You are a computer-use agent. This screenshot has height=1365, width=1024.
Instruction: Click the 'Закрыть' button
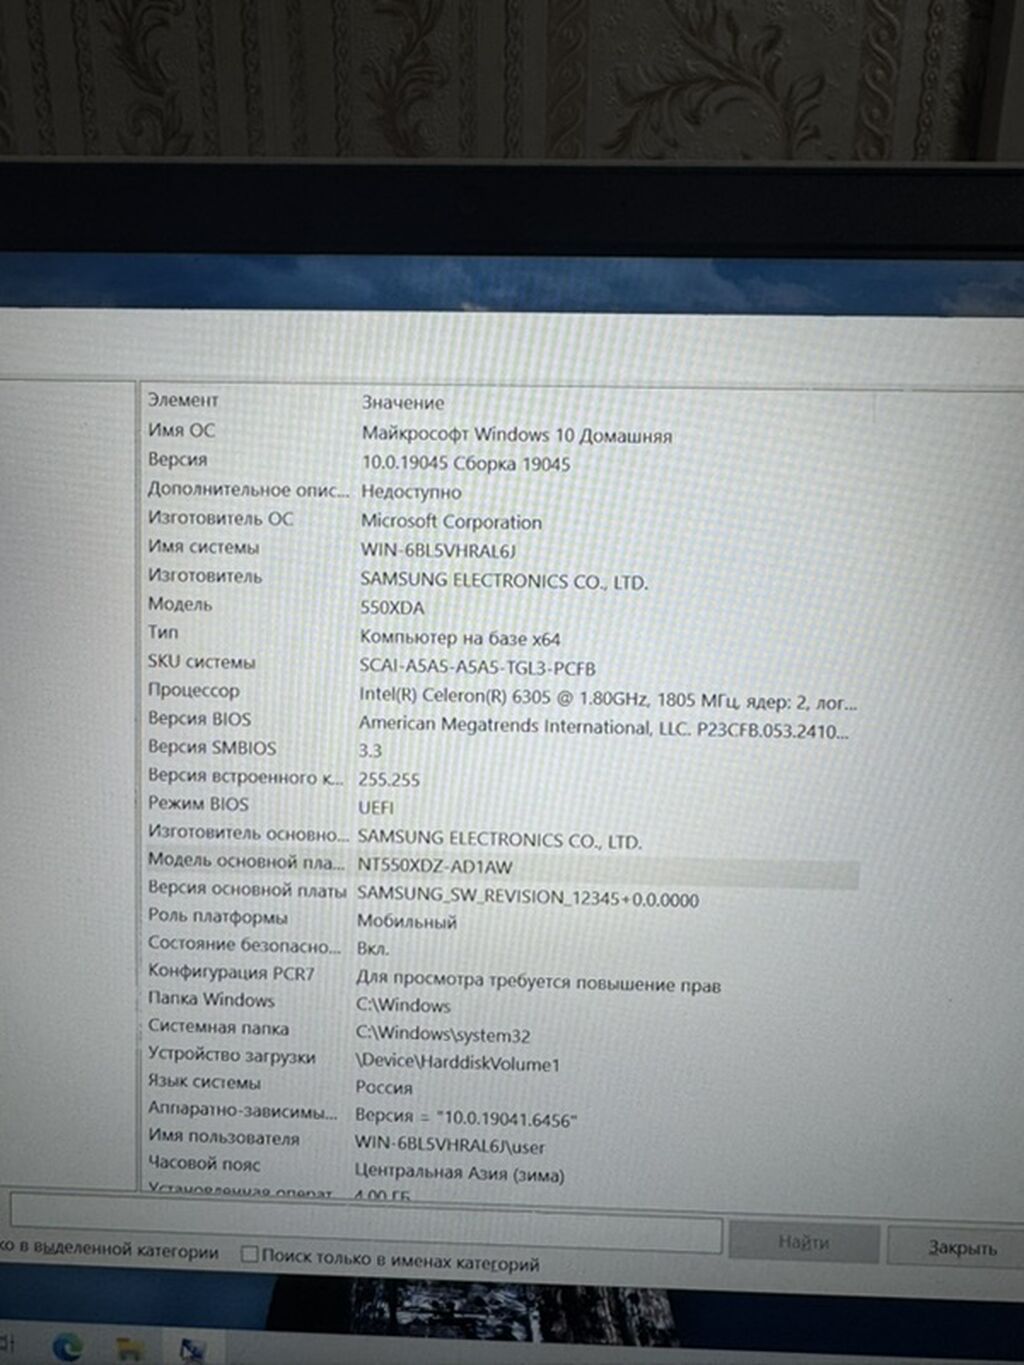(x=962, y=1247)
